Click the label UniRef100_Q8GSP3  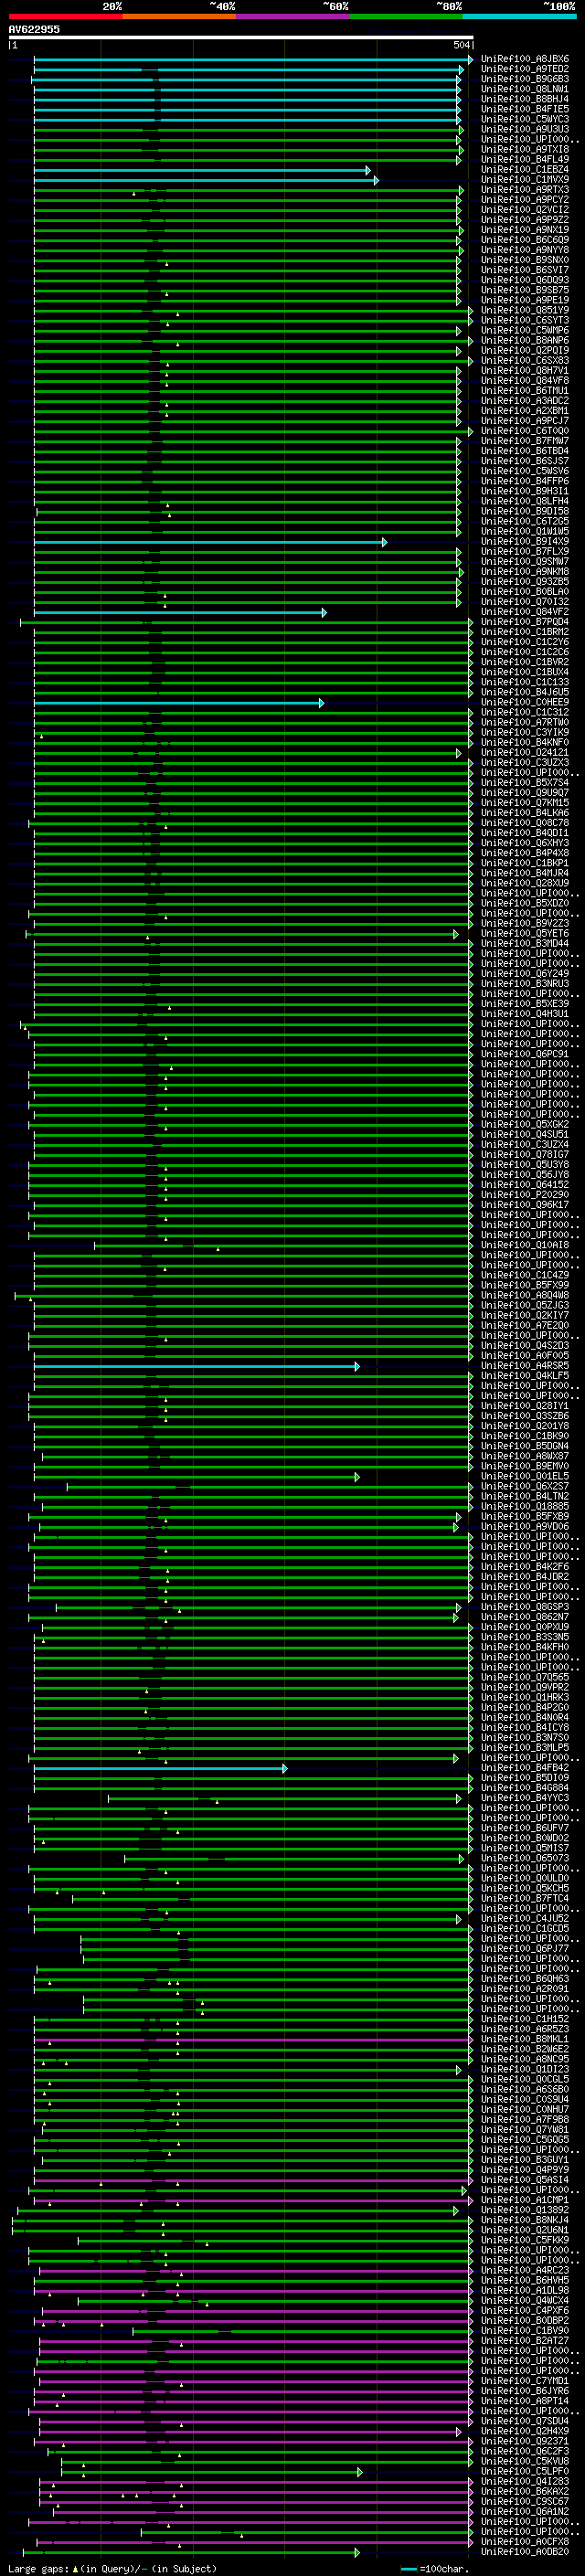(x=525, y=1607)
